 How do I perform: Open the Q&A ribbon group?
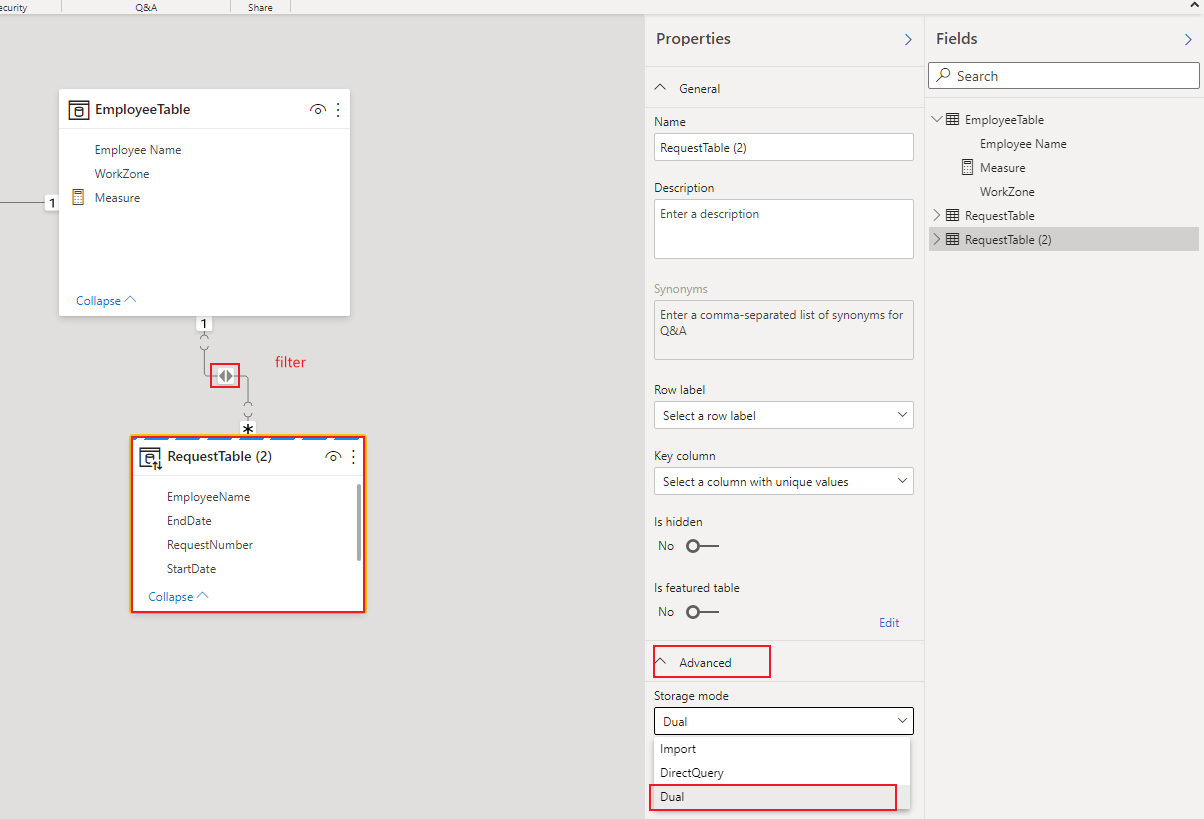(x=146, y=6)
